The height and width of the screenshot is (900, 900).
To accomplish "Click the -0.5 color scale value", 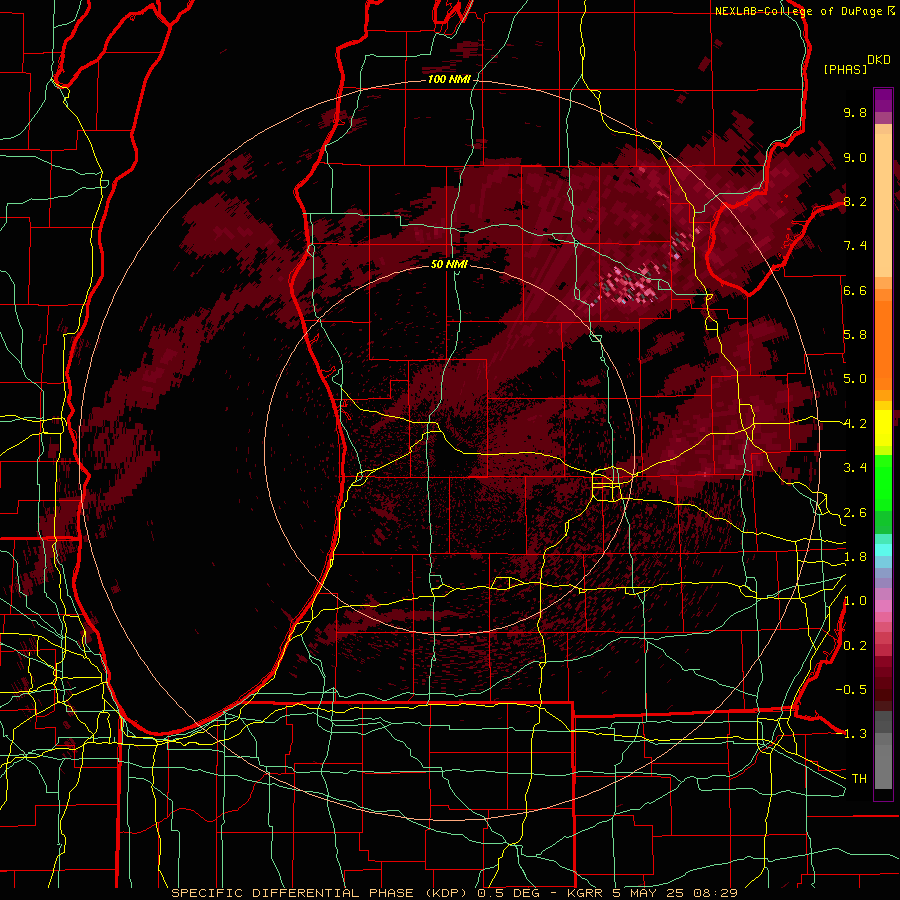I will tap(851, 690).
